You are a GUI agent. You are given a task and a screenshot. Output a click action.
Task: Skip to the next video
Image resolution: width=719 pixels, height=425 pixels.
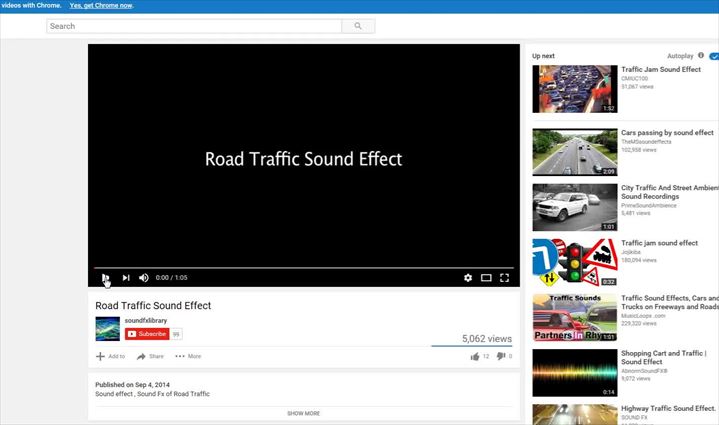126,278
